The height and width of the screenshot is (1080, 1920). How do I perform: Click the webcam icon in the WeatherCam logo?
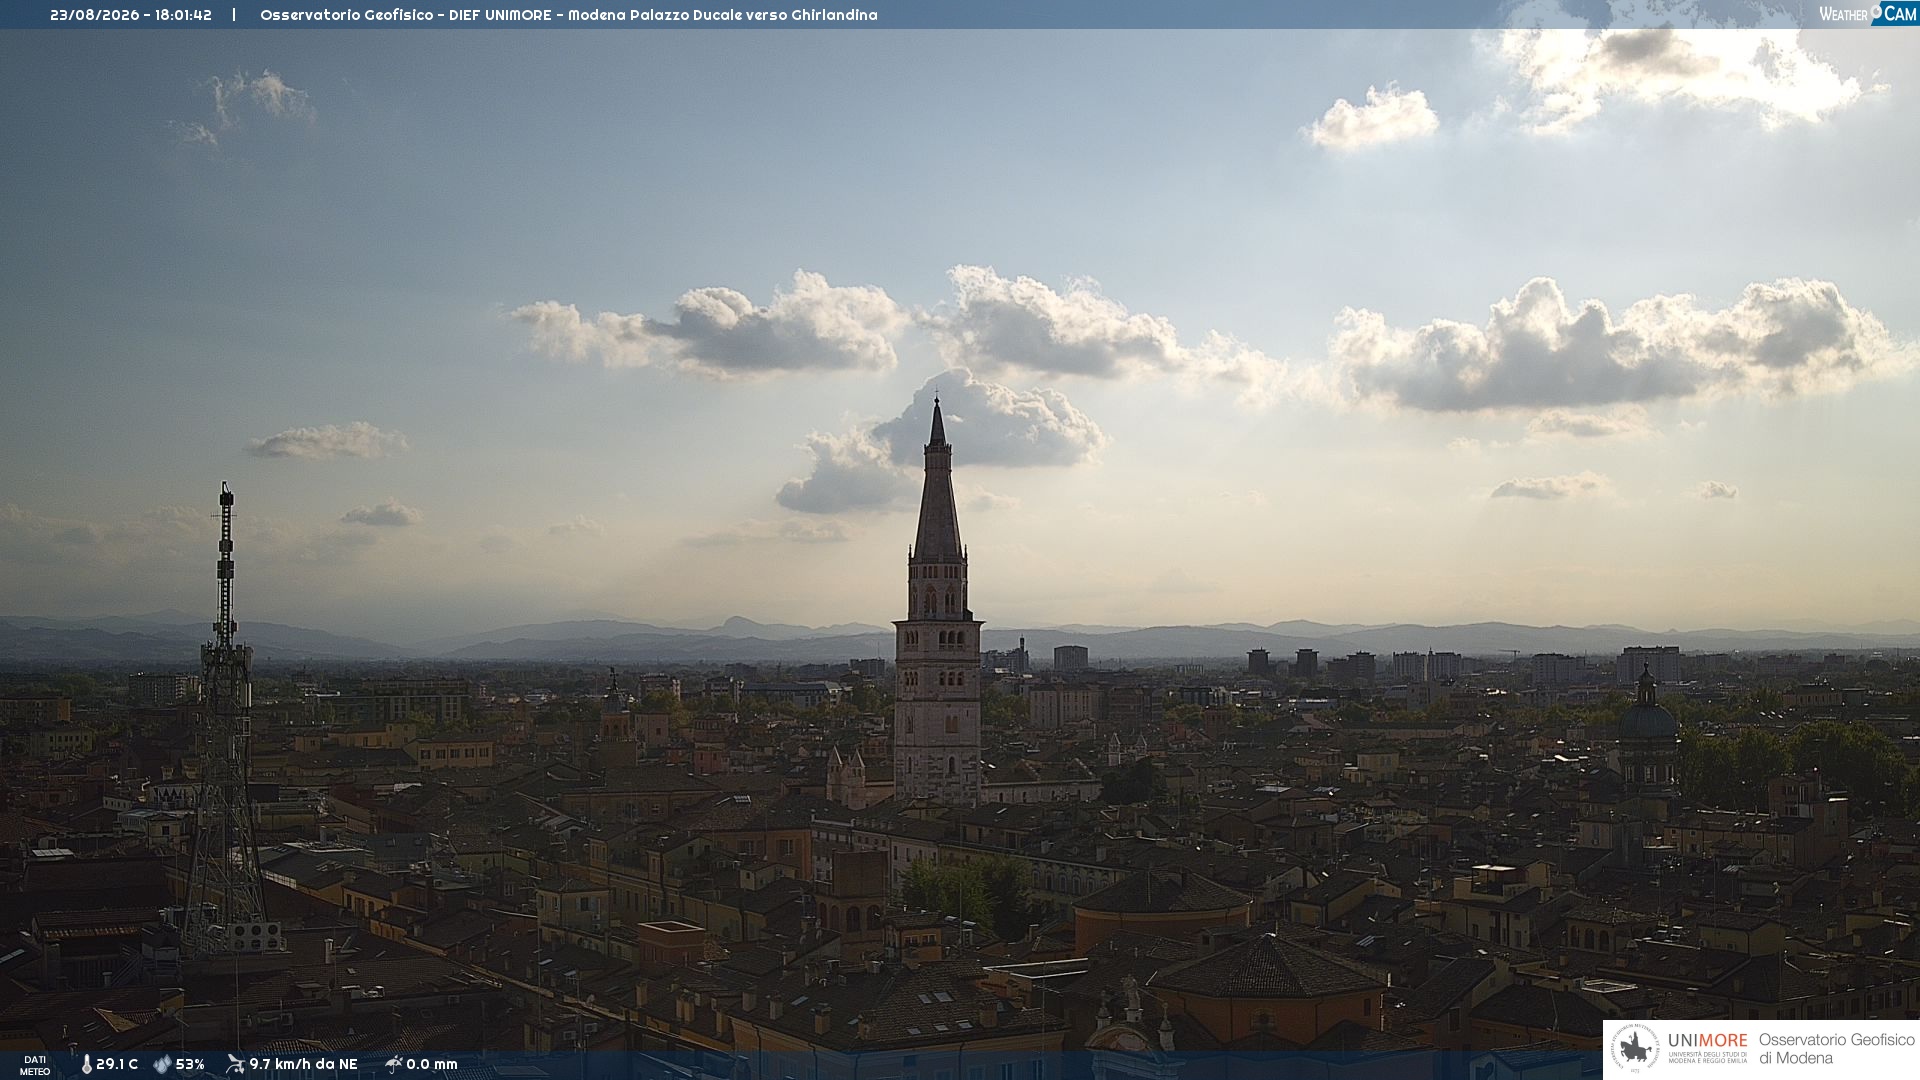pos(1876,12)
